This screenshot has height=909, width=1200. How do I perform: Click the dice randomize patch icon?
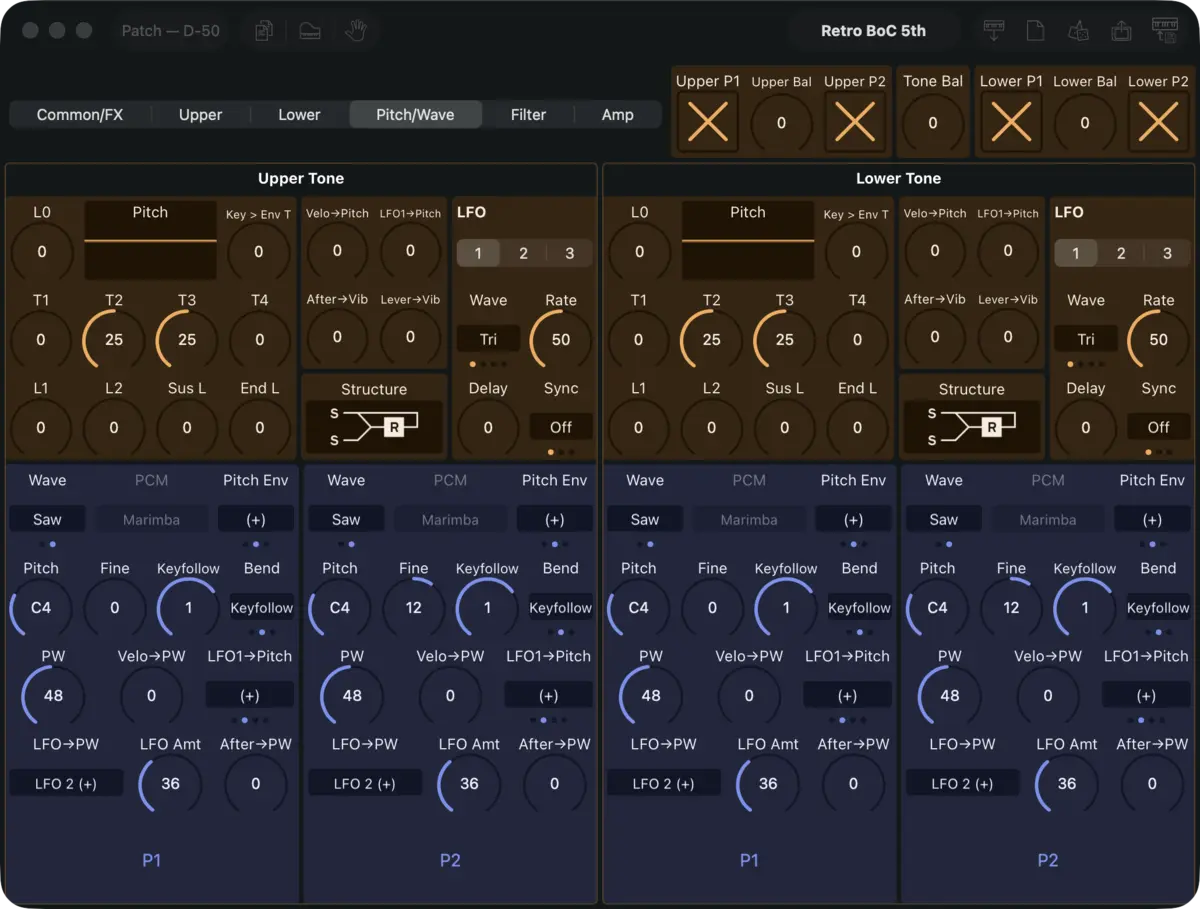(x=1078, y=31)
